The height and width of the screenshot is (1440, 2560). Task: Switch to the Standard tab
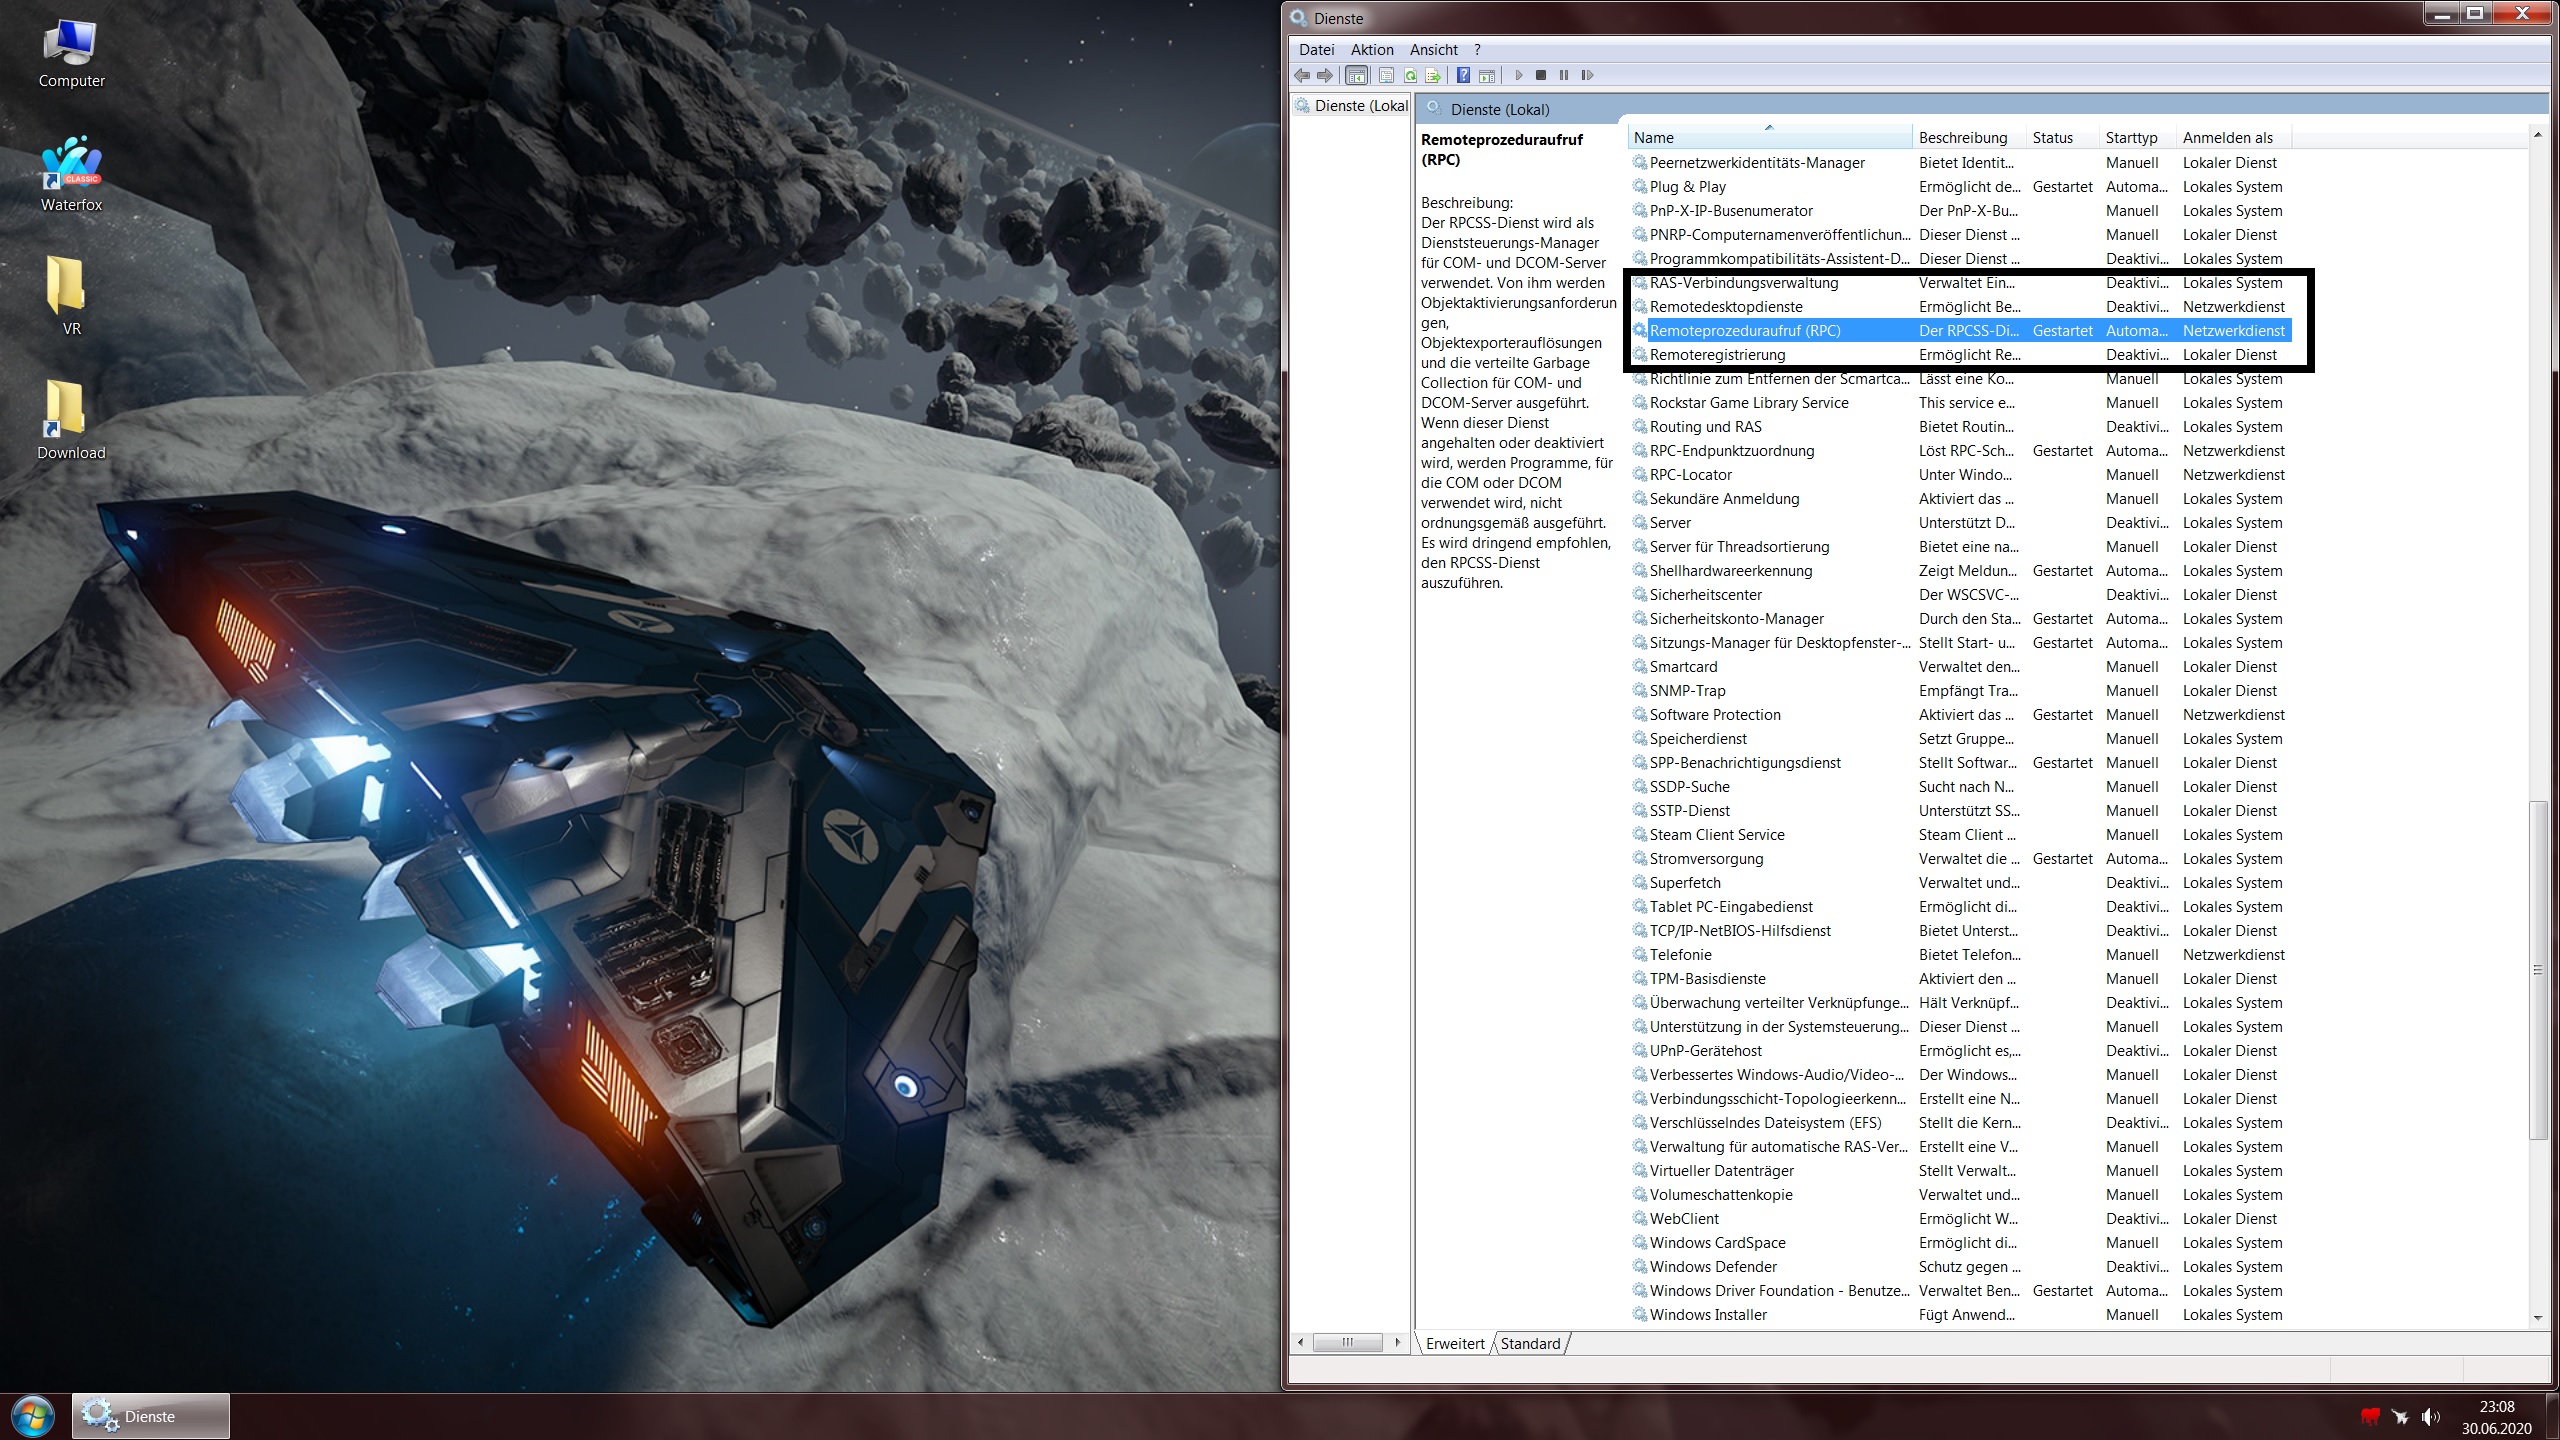coord(1529,1344)
